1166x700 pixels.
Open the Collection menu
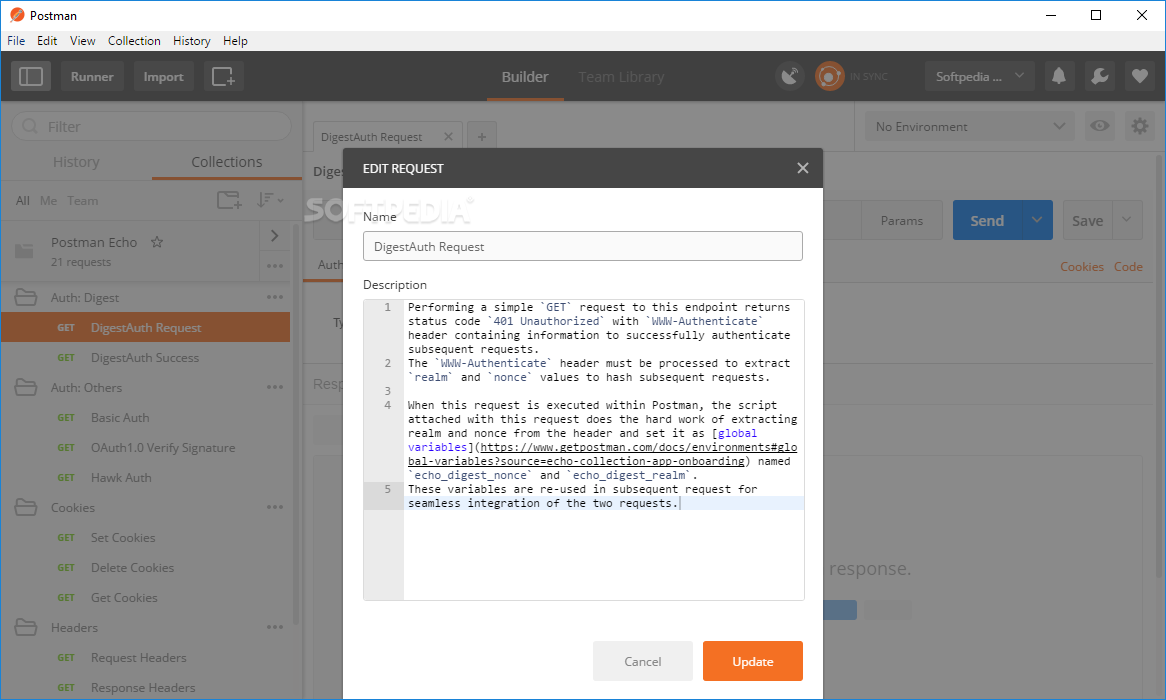click(x=134, y=41)
